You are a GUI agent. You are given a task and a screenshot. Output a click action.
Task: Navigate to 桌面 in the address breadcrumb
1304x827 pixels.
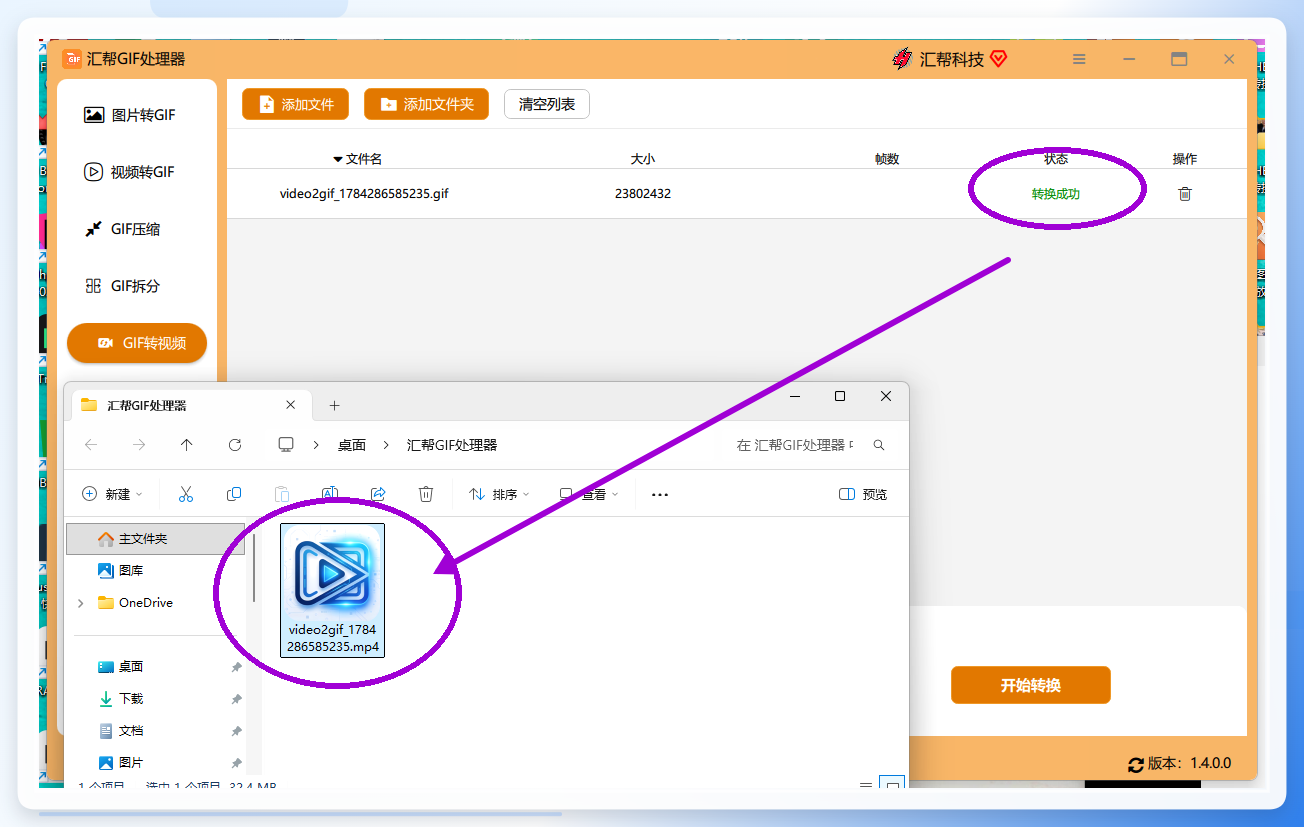pos(352,445)
